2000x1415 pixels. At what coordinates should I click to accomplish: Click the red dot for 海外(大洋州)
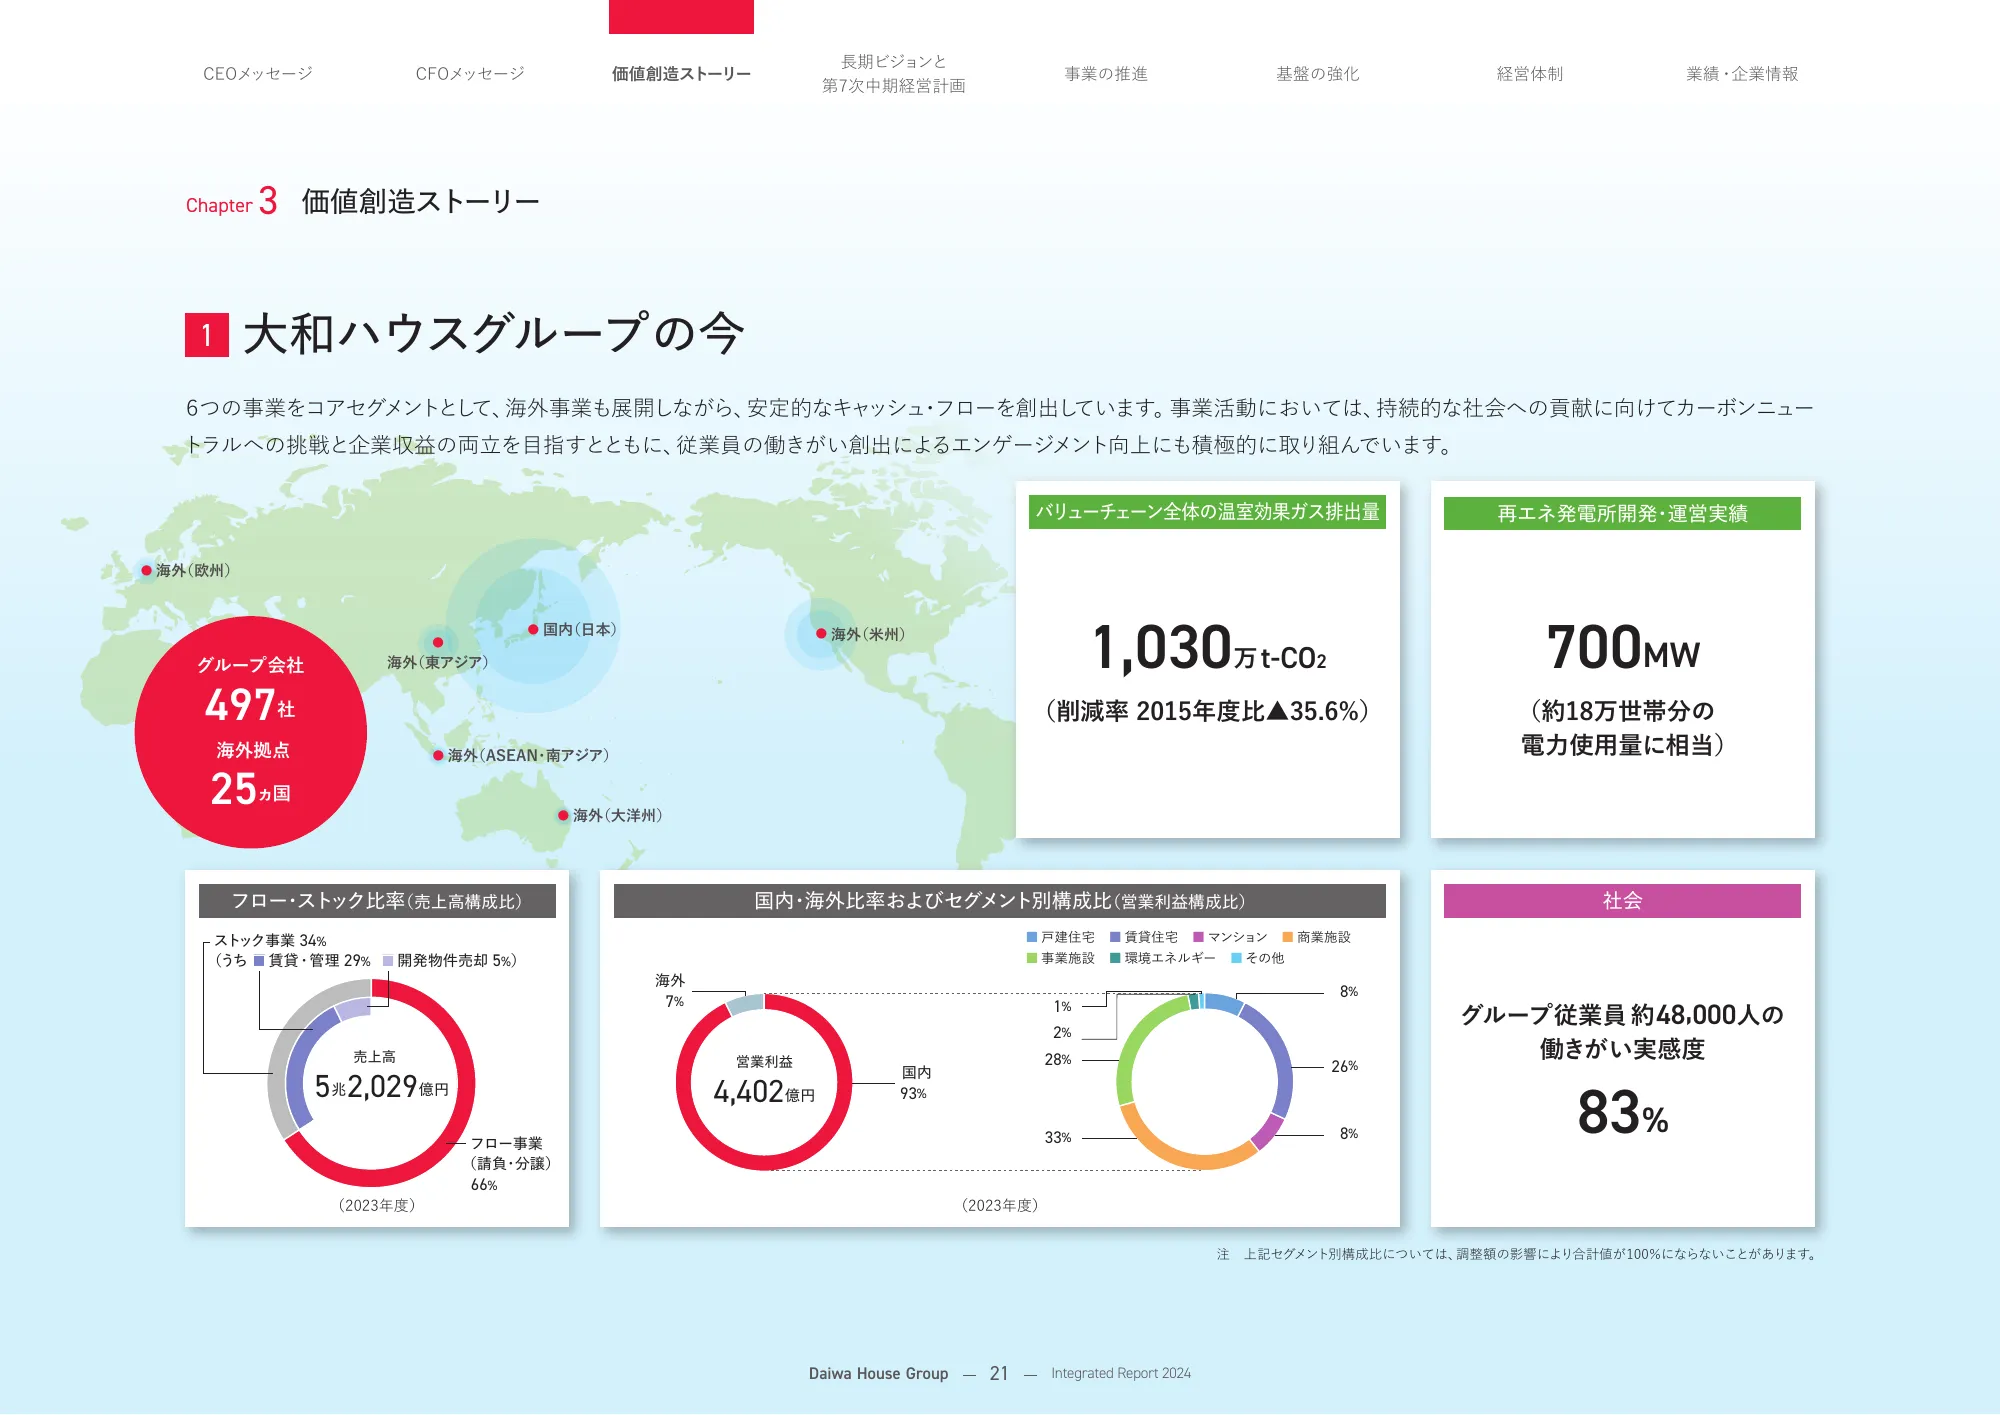click(563, 815)
